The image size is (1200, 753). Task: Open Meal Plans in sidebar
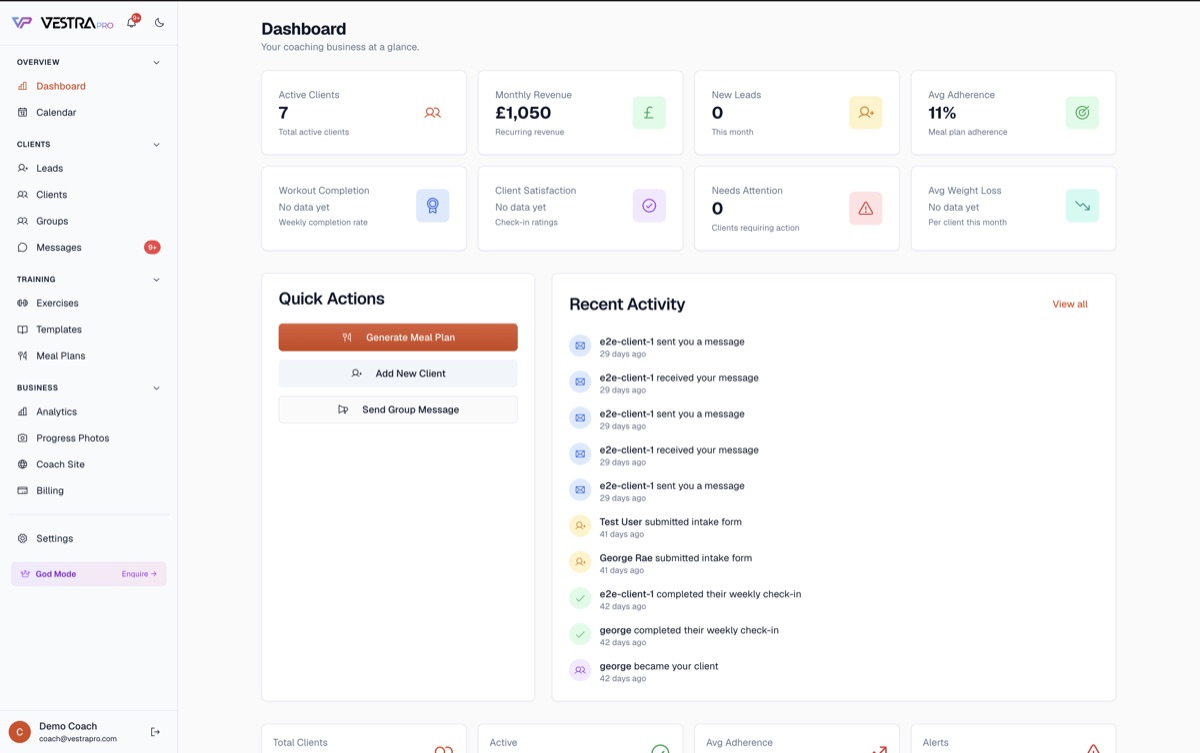(88, 355)
